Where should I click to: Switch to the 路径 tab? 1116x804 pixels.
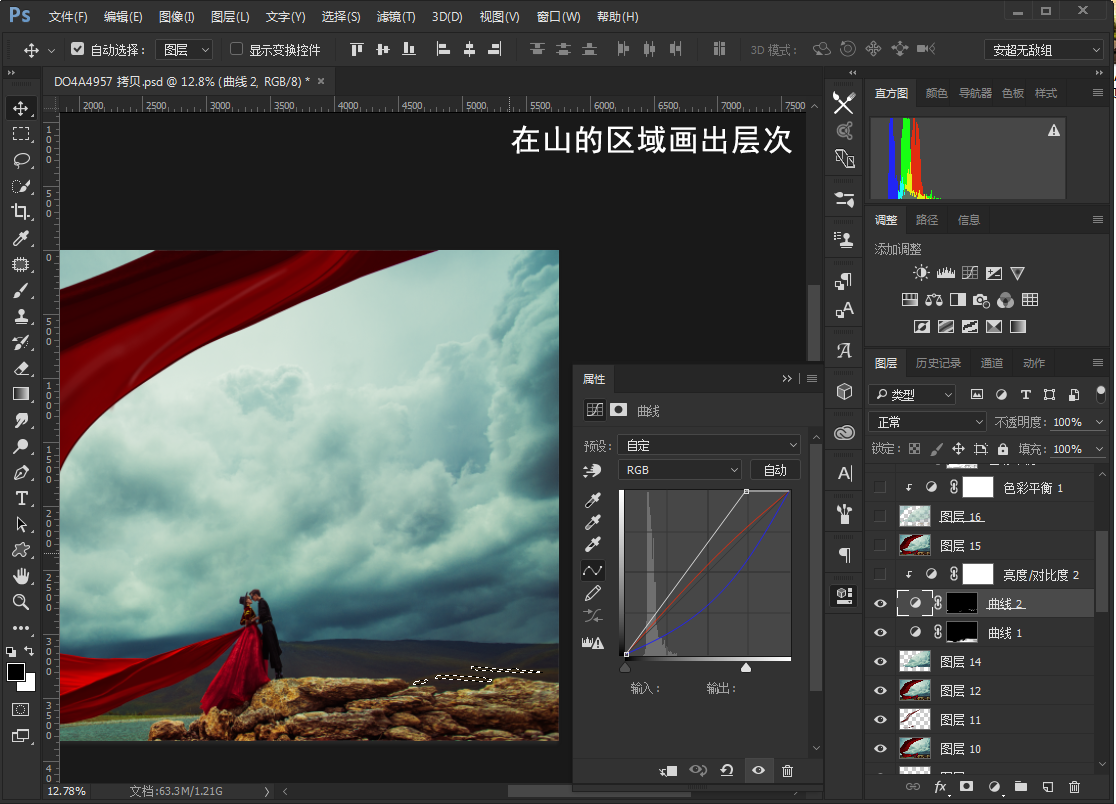pos(927,220)
